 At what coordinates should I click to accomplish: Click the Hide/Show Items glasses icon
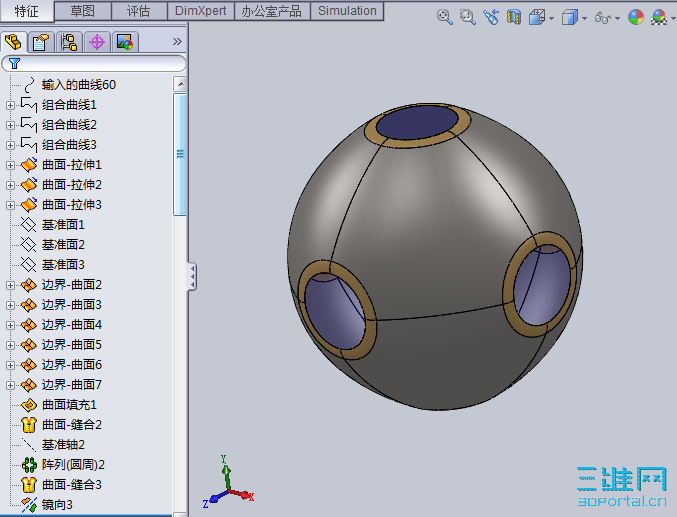[603, 17]
